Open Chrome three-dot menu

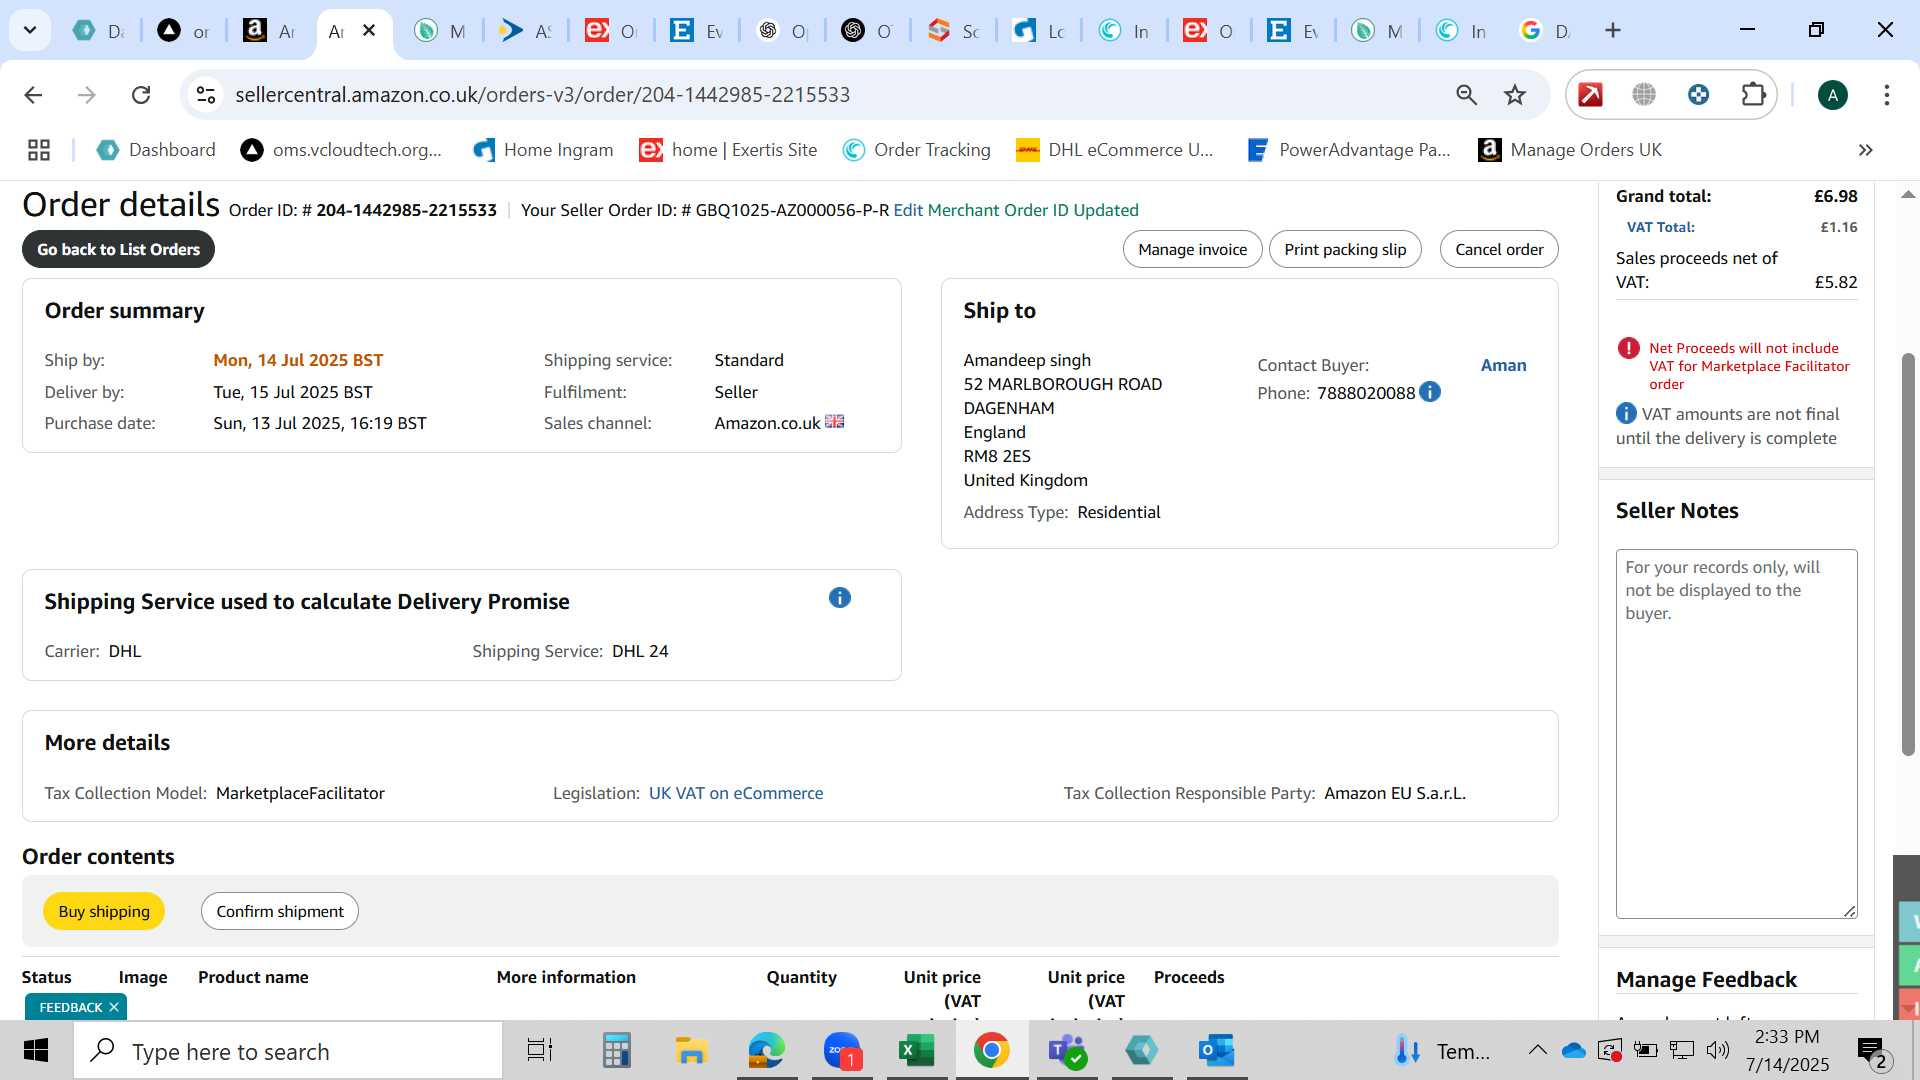tap(1886, 95)
